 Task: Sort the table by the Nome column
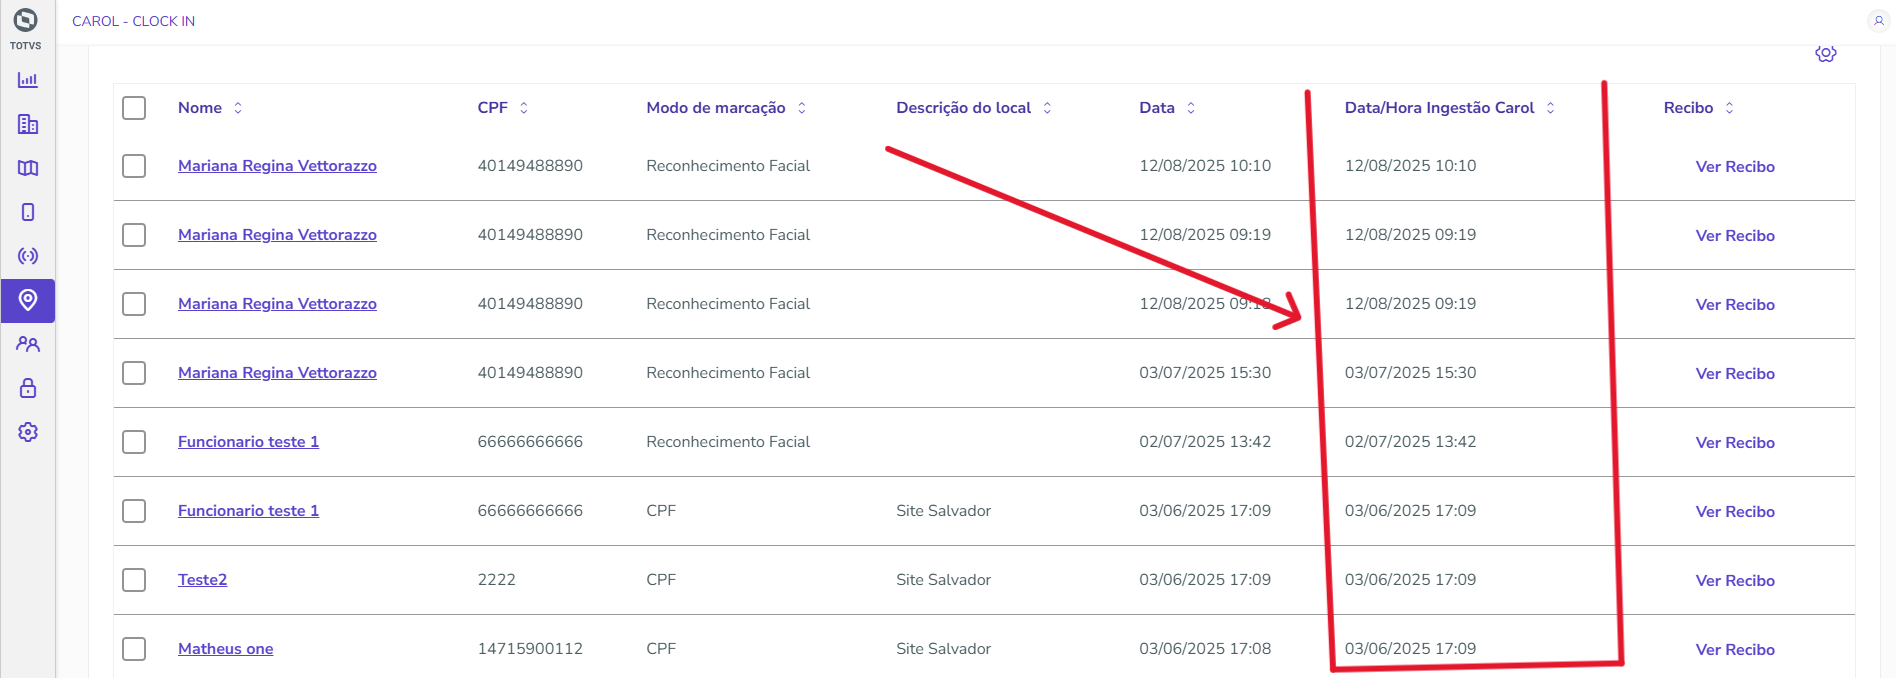[x=238, y=108]
